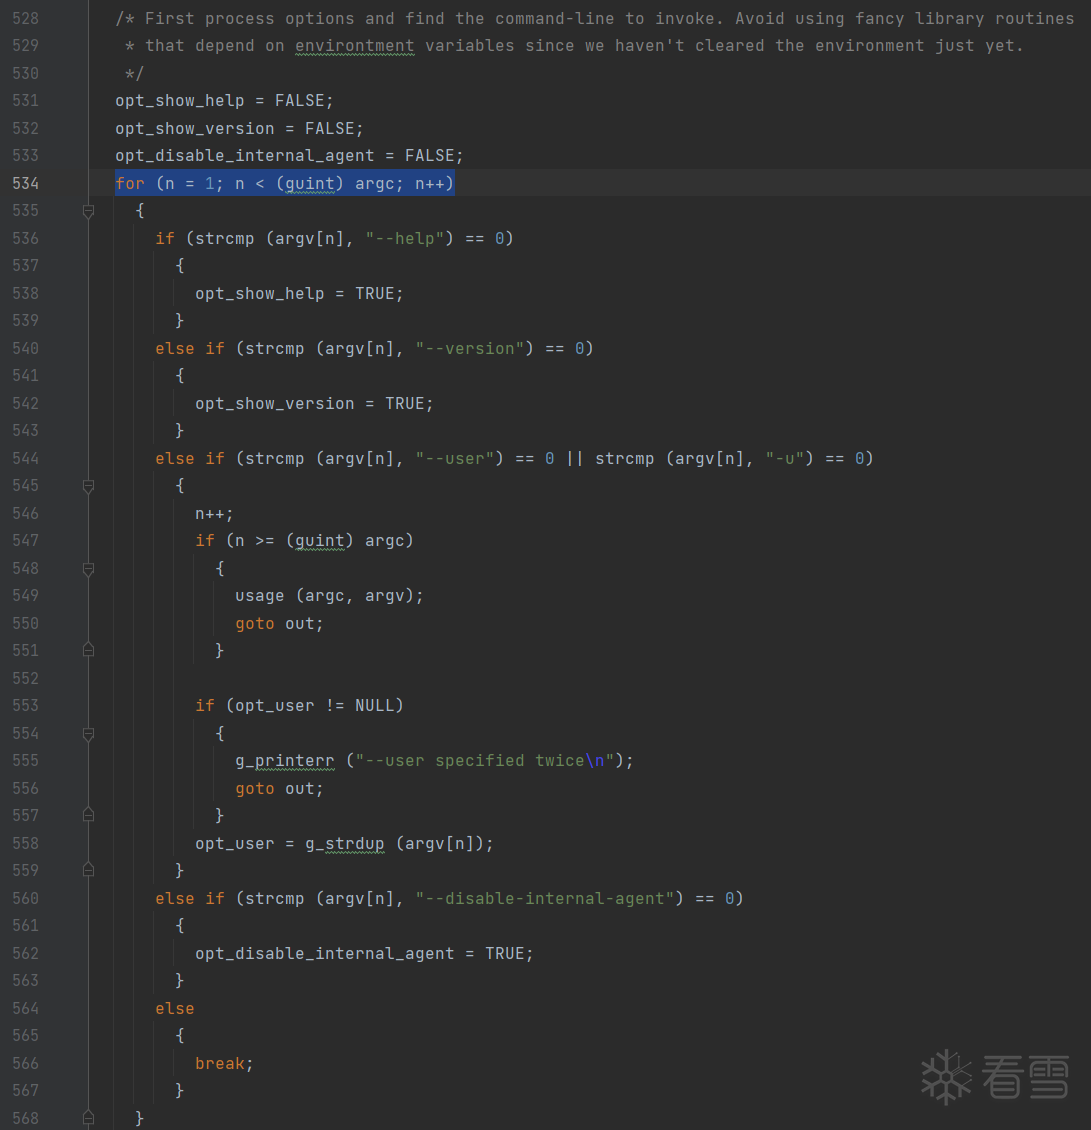1091x1130 pixels.
Task: Click line number 528 in the gutter
Action: pyautogui.click(x=25, y=18)
